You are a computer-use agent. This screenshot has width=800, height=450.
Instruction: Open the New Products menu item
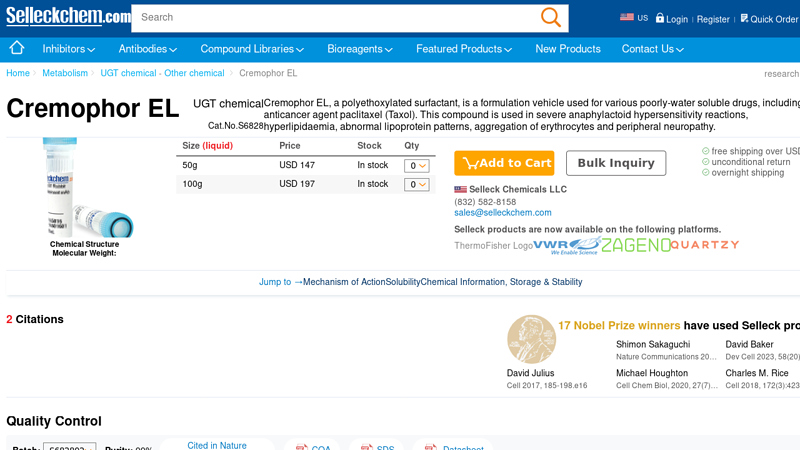[x=567, y=49]
